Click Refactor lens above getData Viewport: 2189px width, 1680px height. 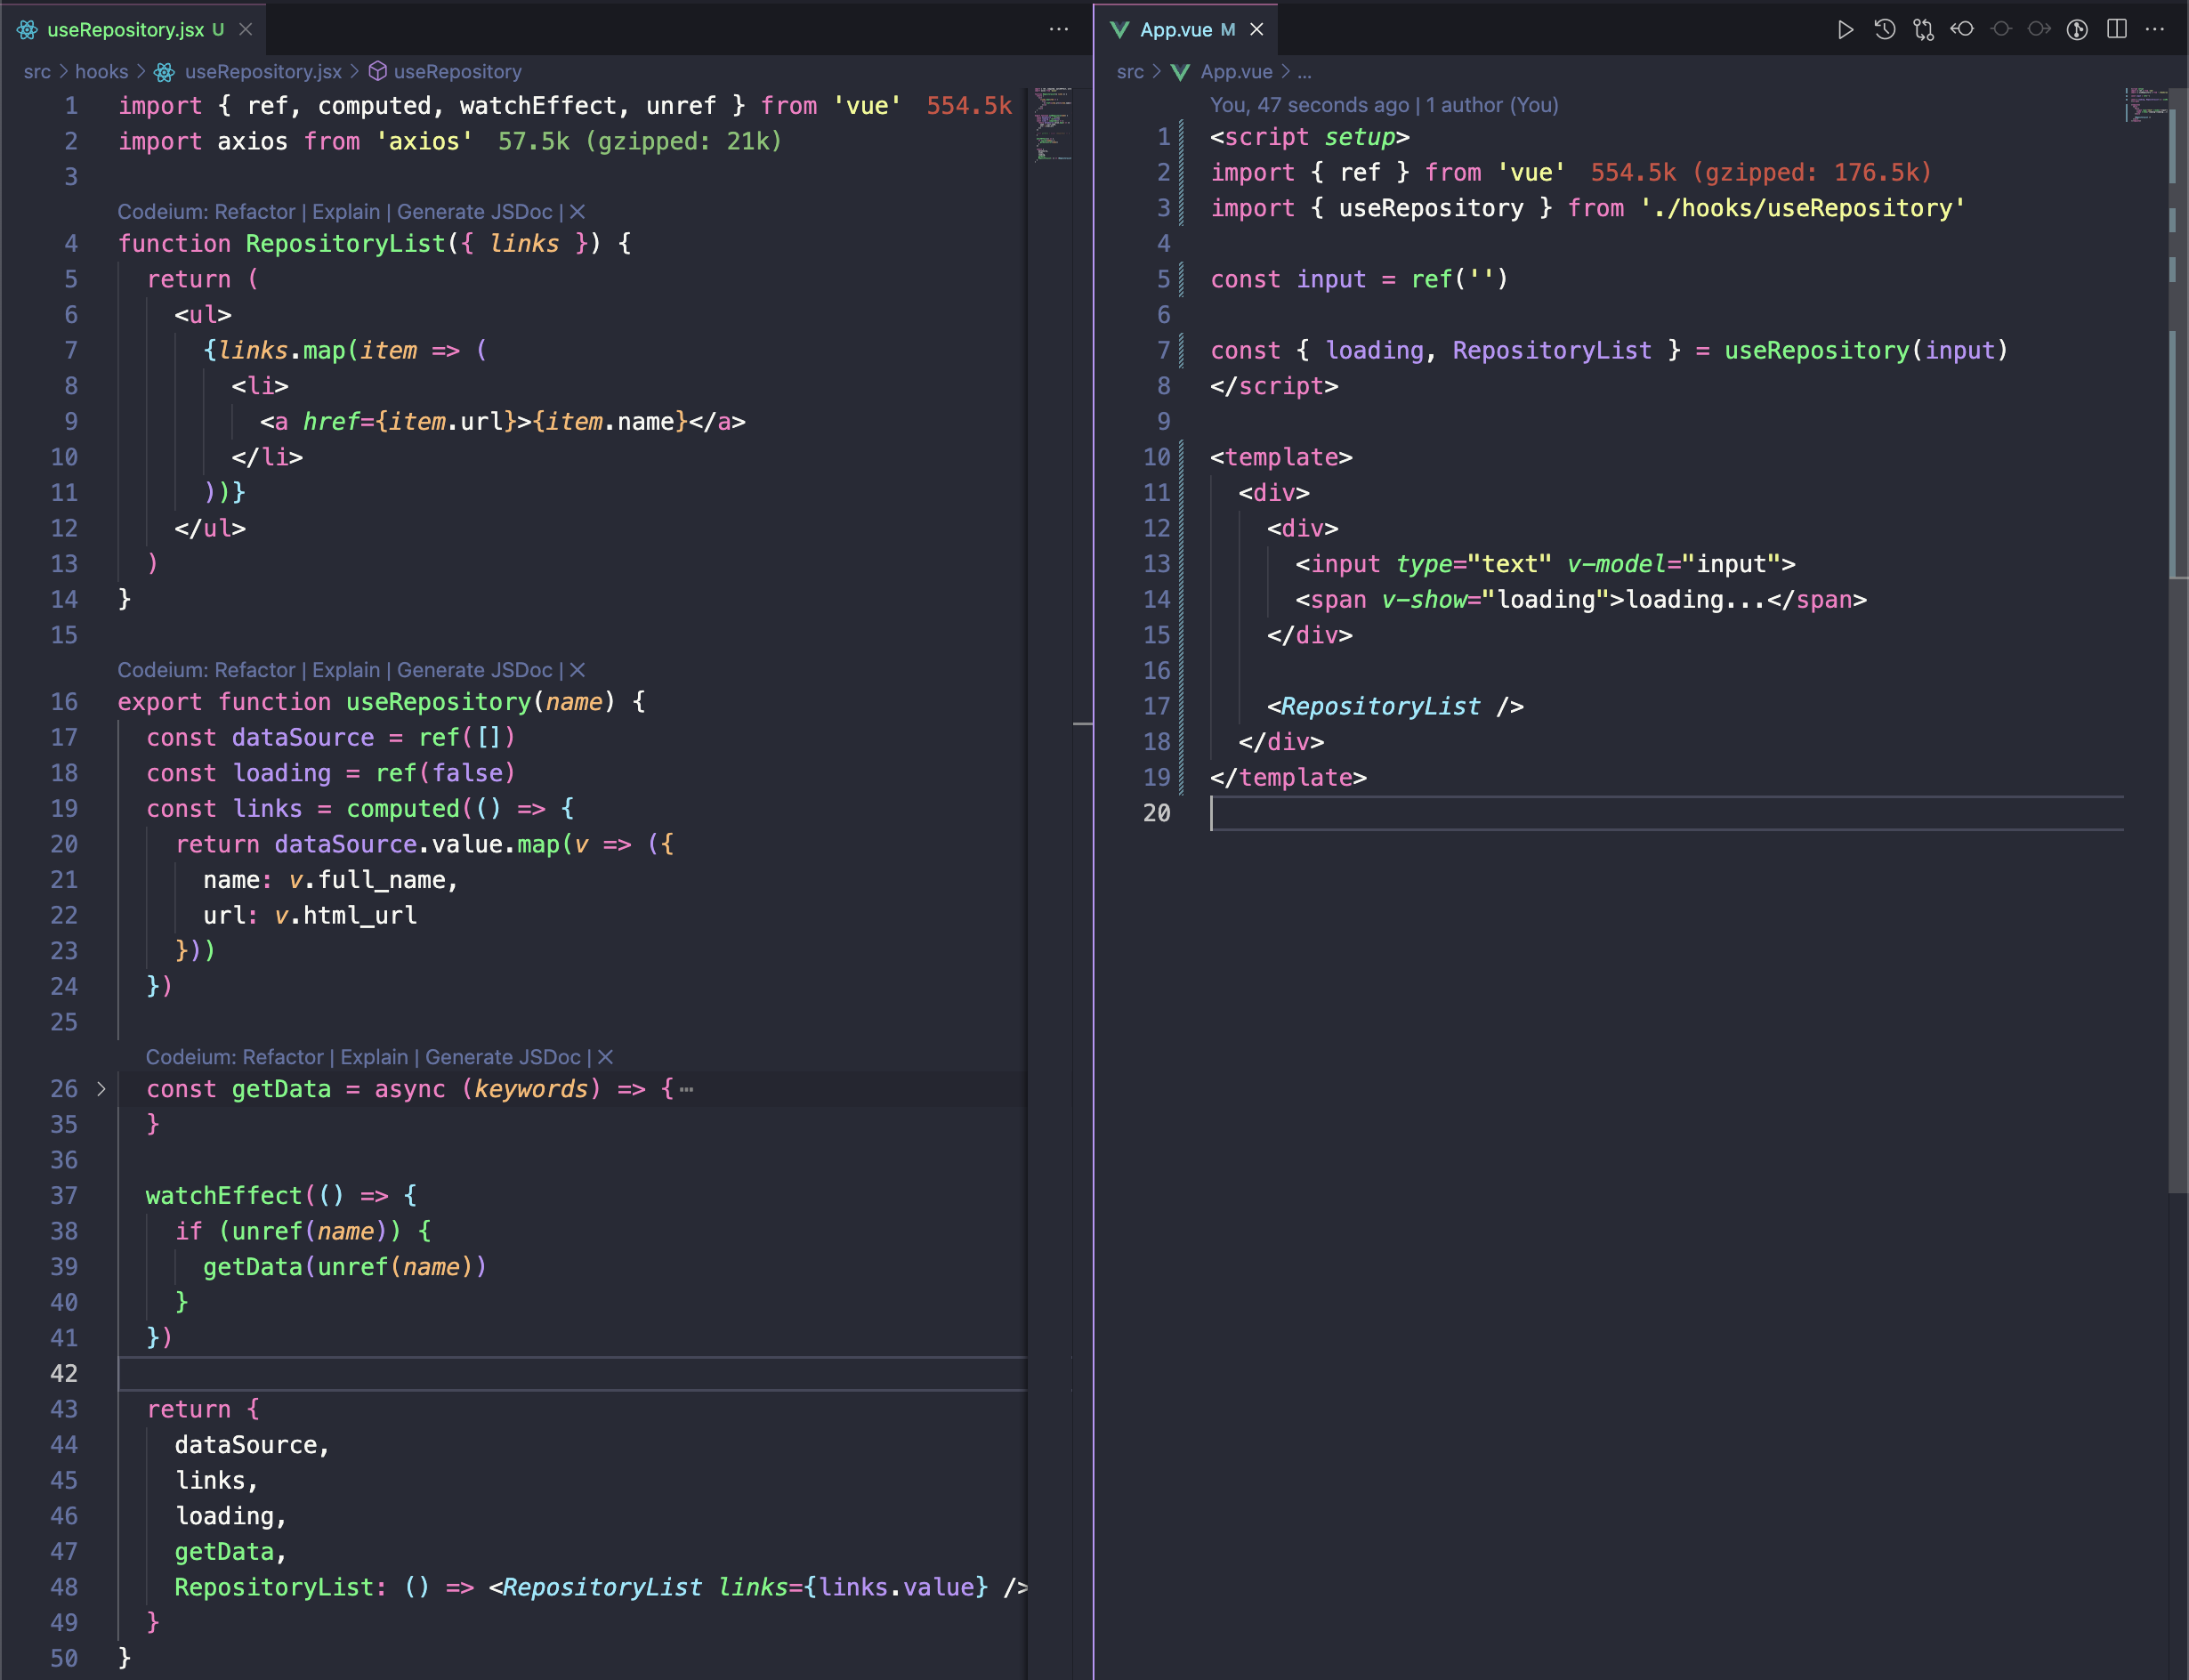tap(283, 1057)
